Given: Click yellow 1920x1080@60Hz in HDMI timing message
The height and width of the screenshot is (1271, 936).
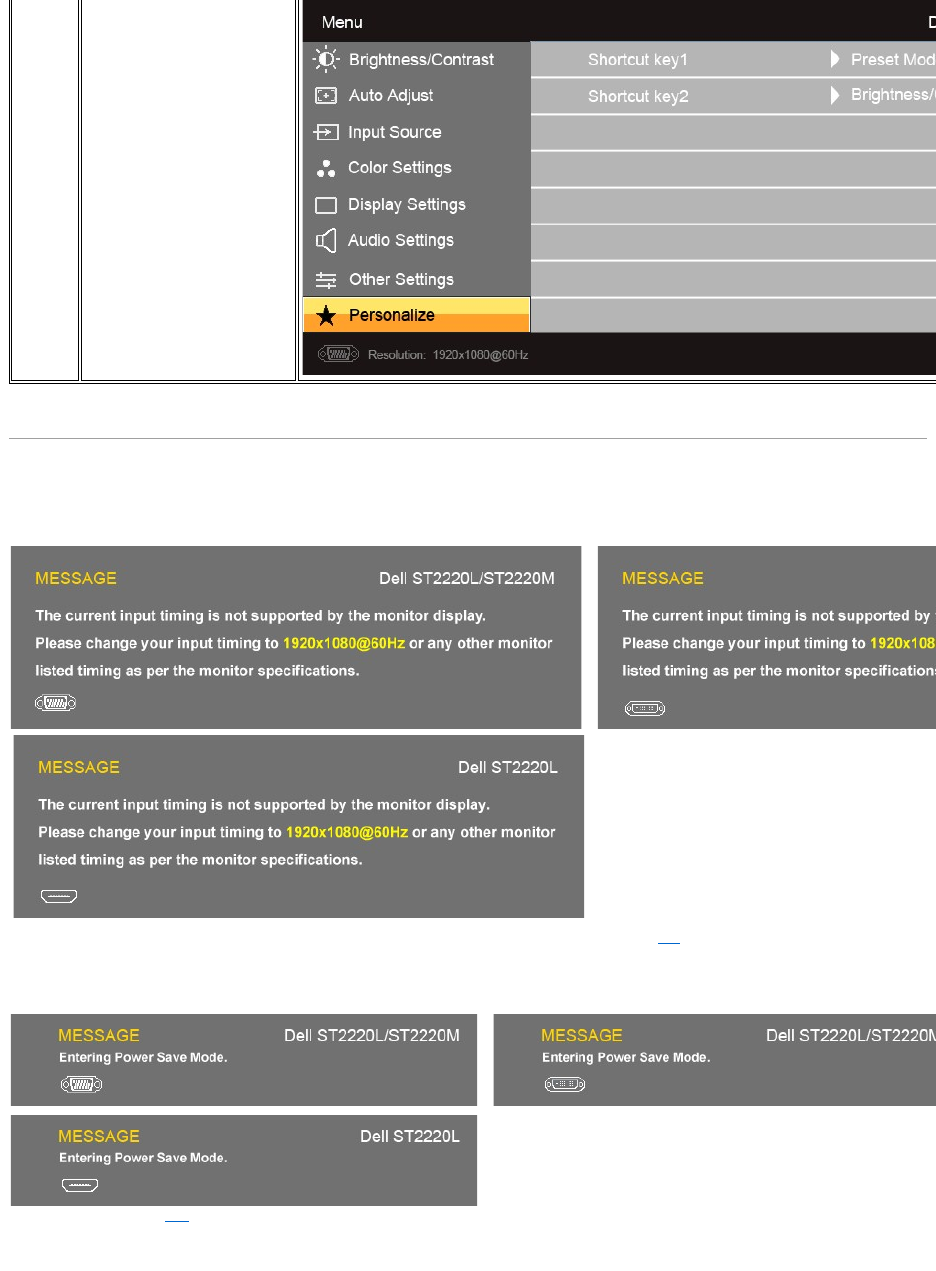Looking at the screenshot, I should pyautogui.click(x=347, y=832).
